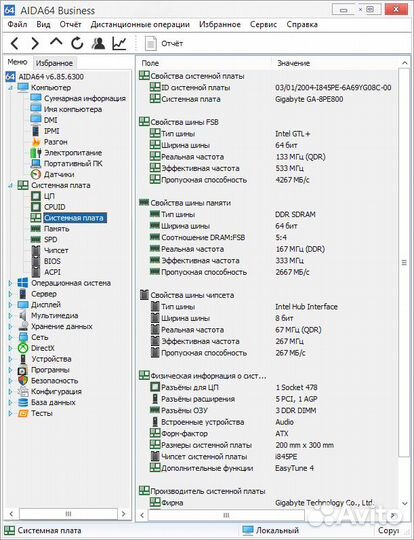Viewport: 414px width, 540px height.
Task: Open the Справка menu
Action: [x=302, y=24]
